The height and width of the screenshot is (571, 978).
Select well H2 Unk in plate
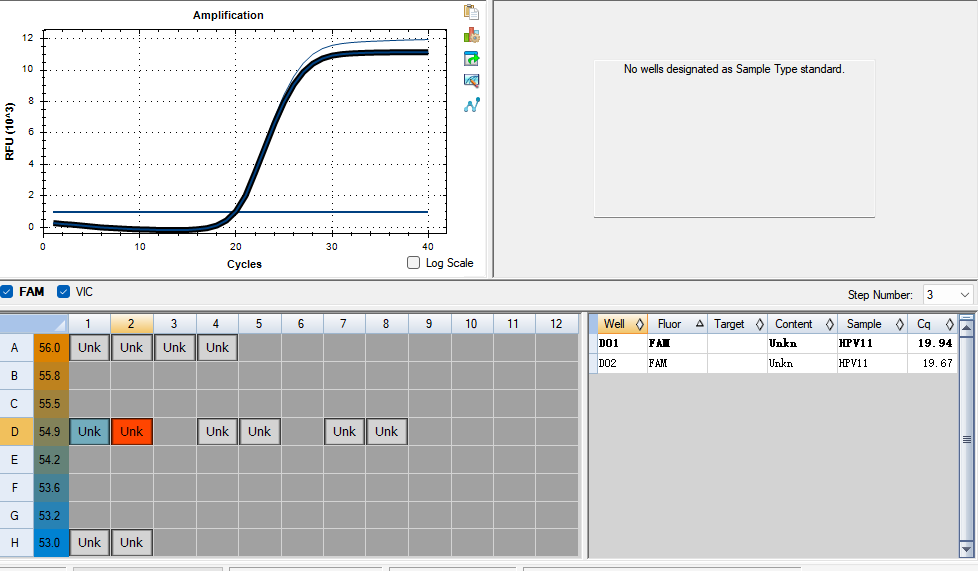click(132, 542)
